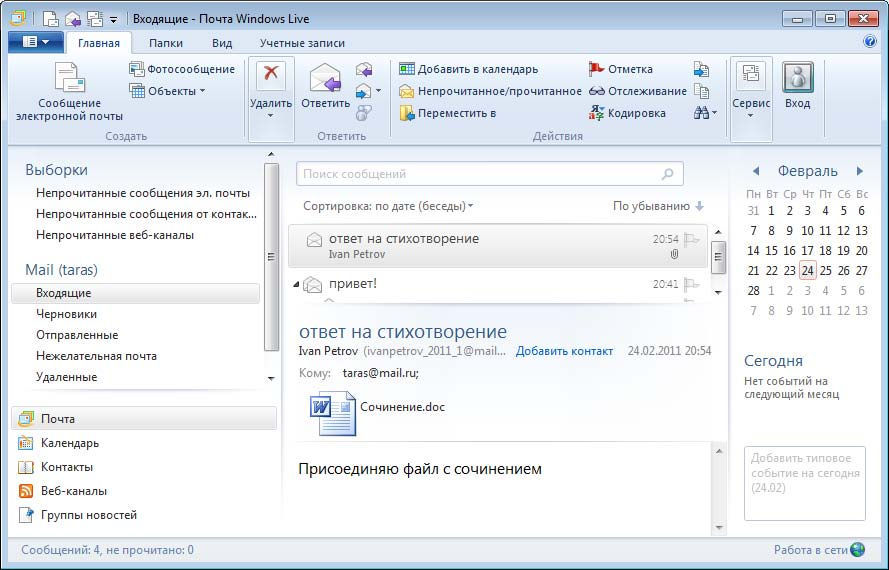Click the folder pane scrollbar thumb

pos(271,257)
